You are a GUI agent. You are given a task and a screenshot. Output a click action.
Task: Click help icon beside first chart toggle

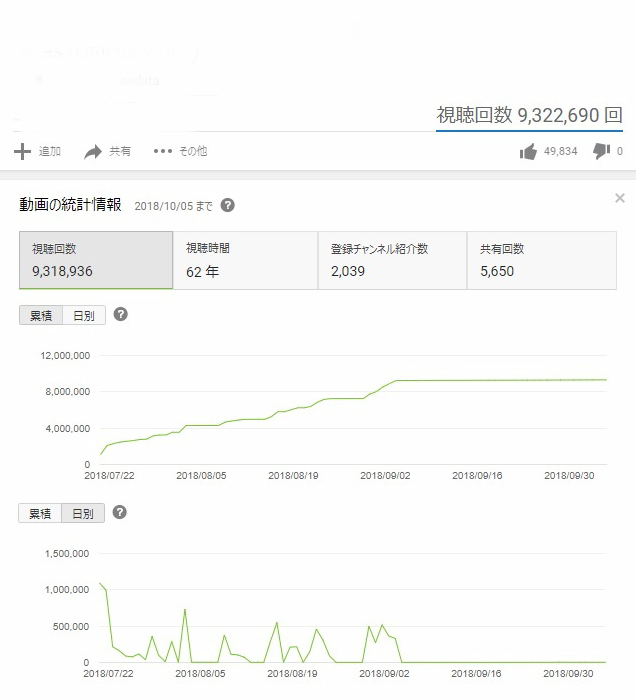pos(120,314)
